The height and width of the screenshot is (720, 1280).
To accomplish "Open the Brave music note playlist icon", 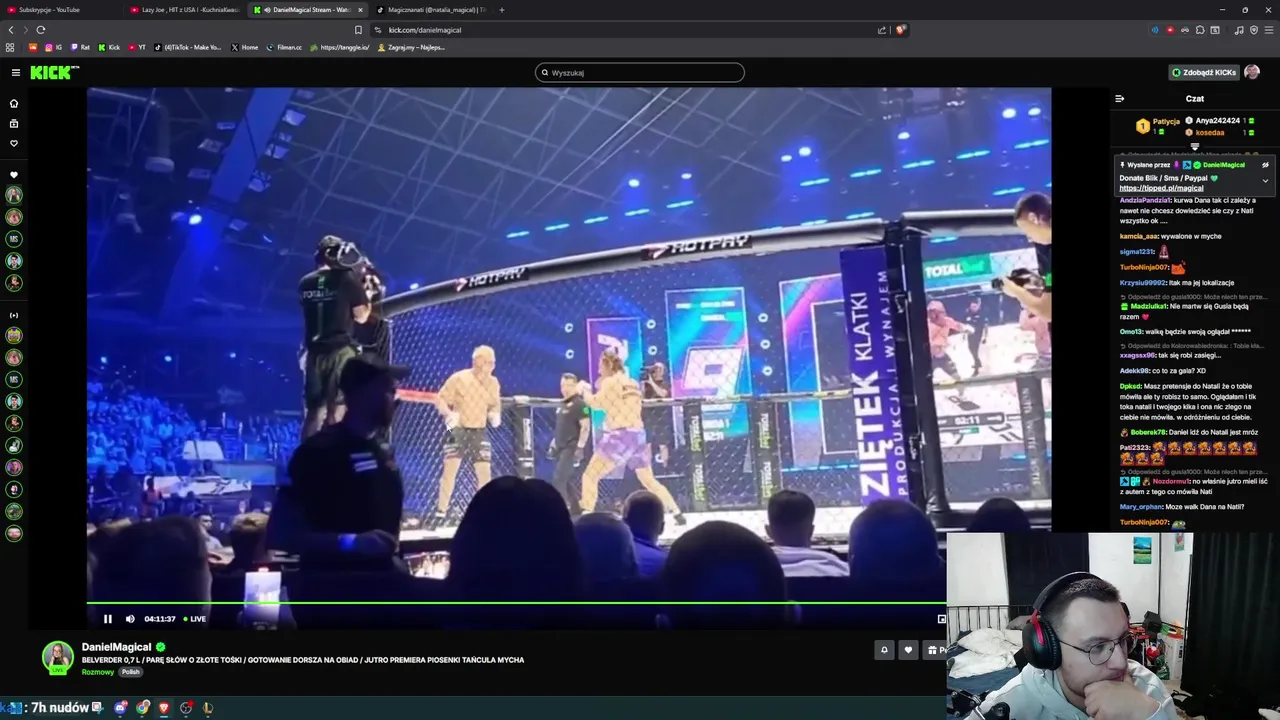I will click(x=1239, y=30).
